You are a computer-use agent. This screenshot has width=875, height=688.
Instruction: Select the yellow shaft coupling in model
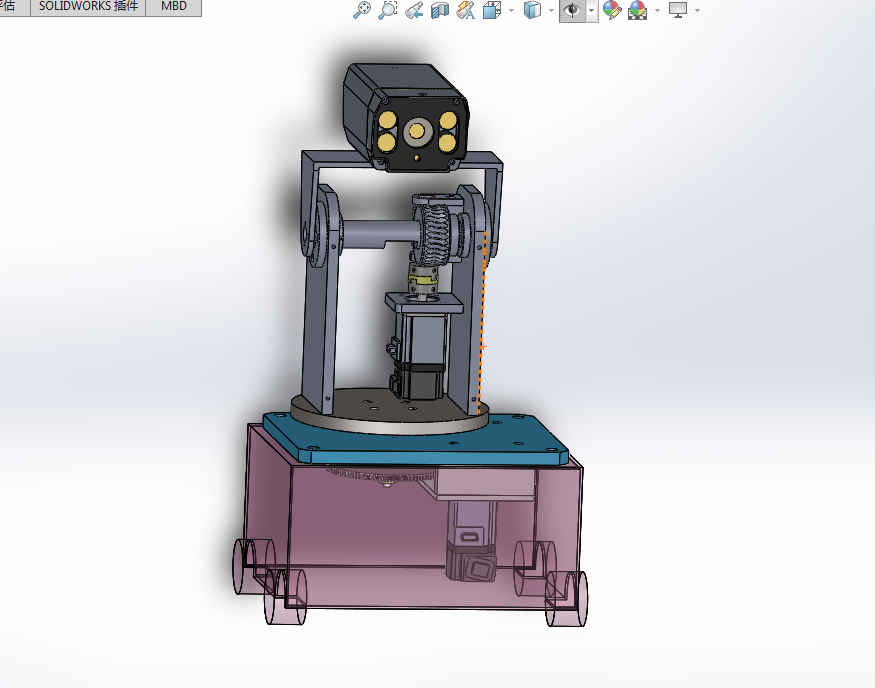click(423, 278)
